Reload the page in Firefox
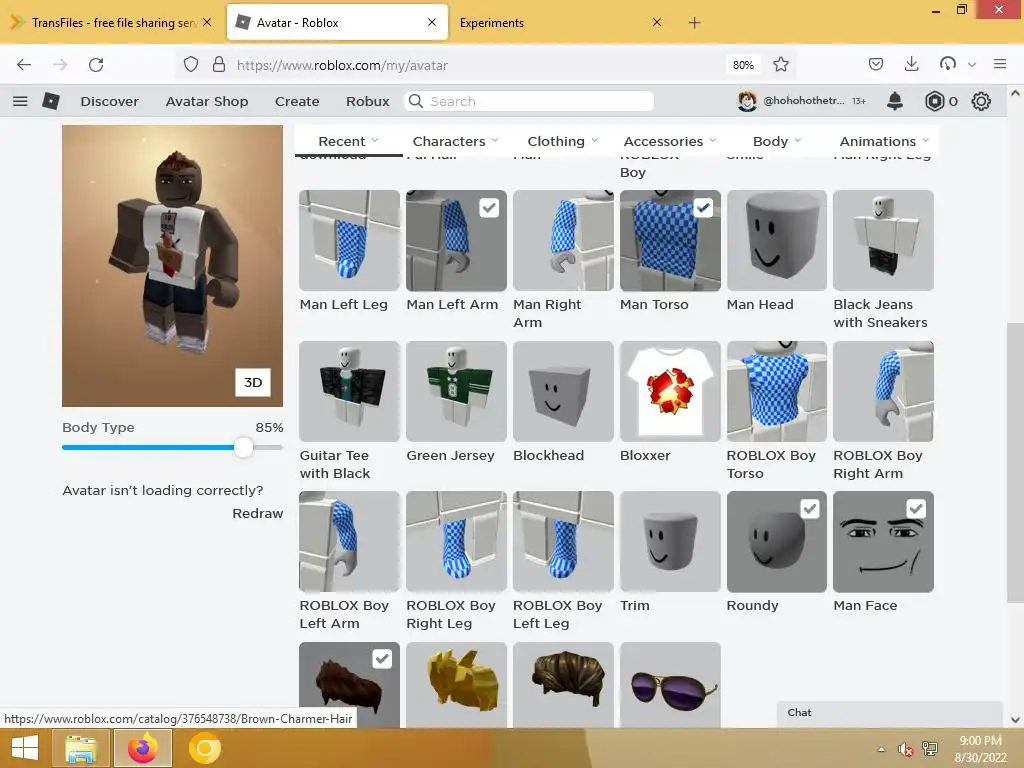Screen dimensions: 1024x768 (96, 65)
